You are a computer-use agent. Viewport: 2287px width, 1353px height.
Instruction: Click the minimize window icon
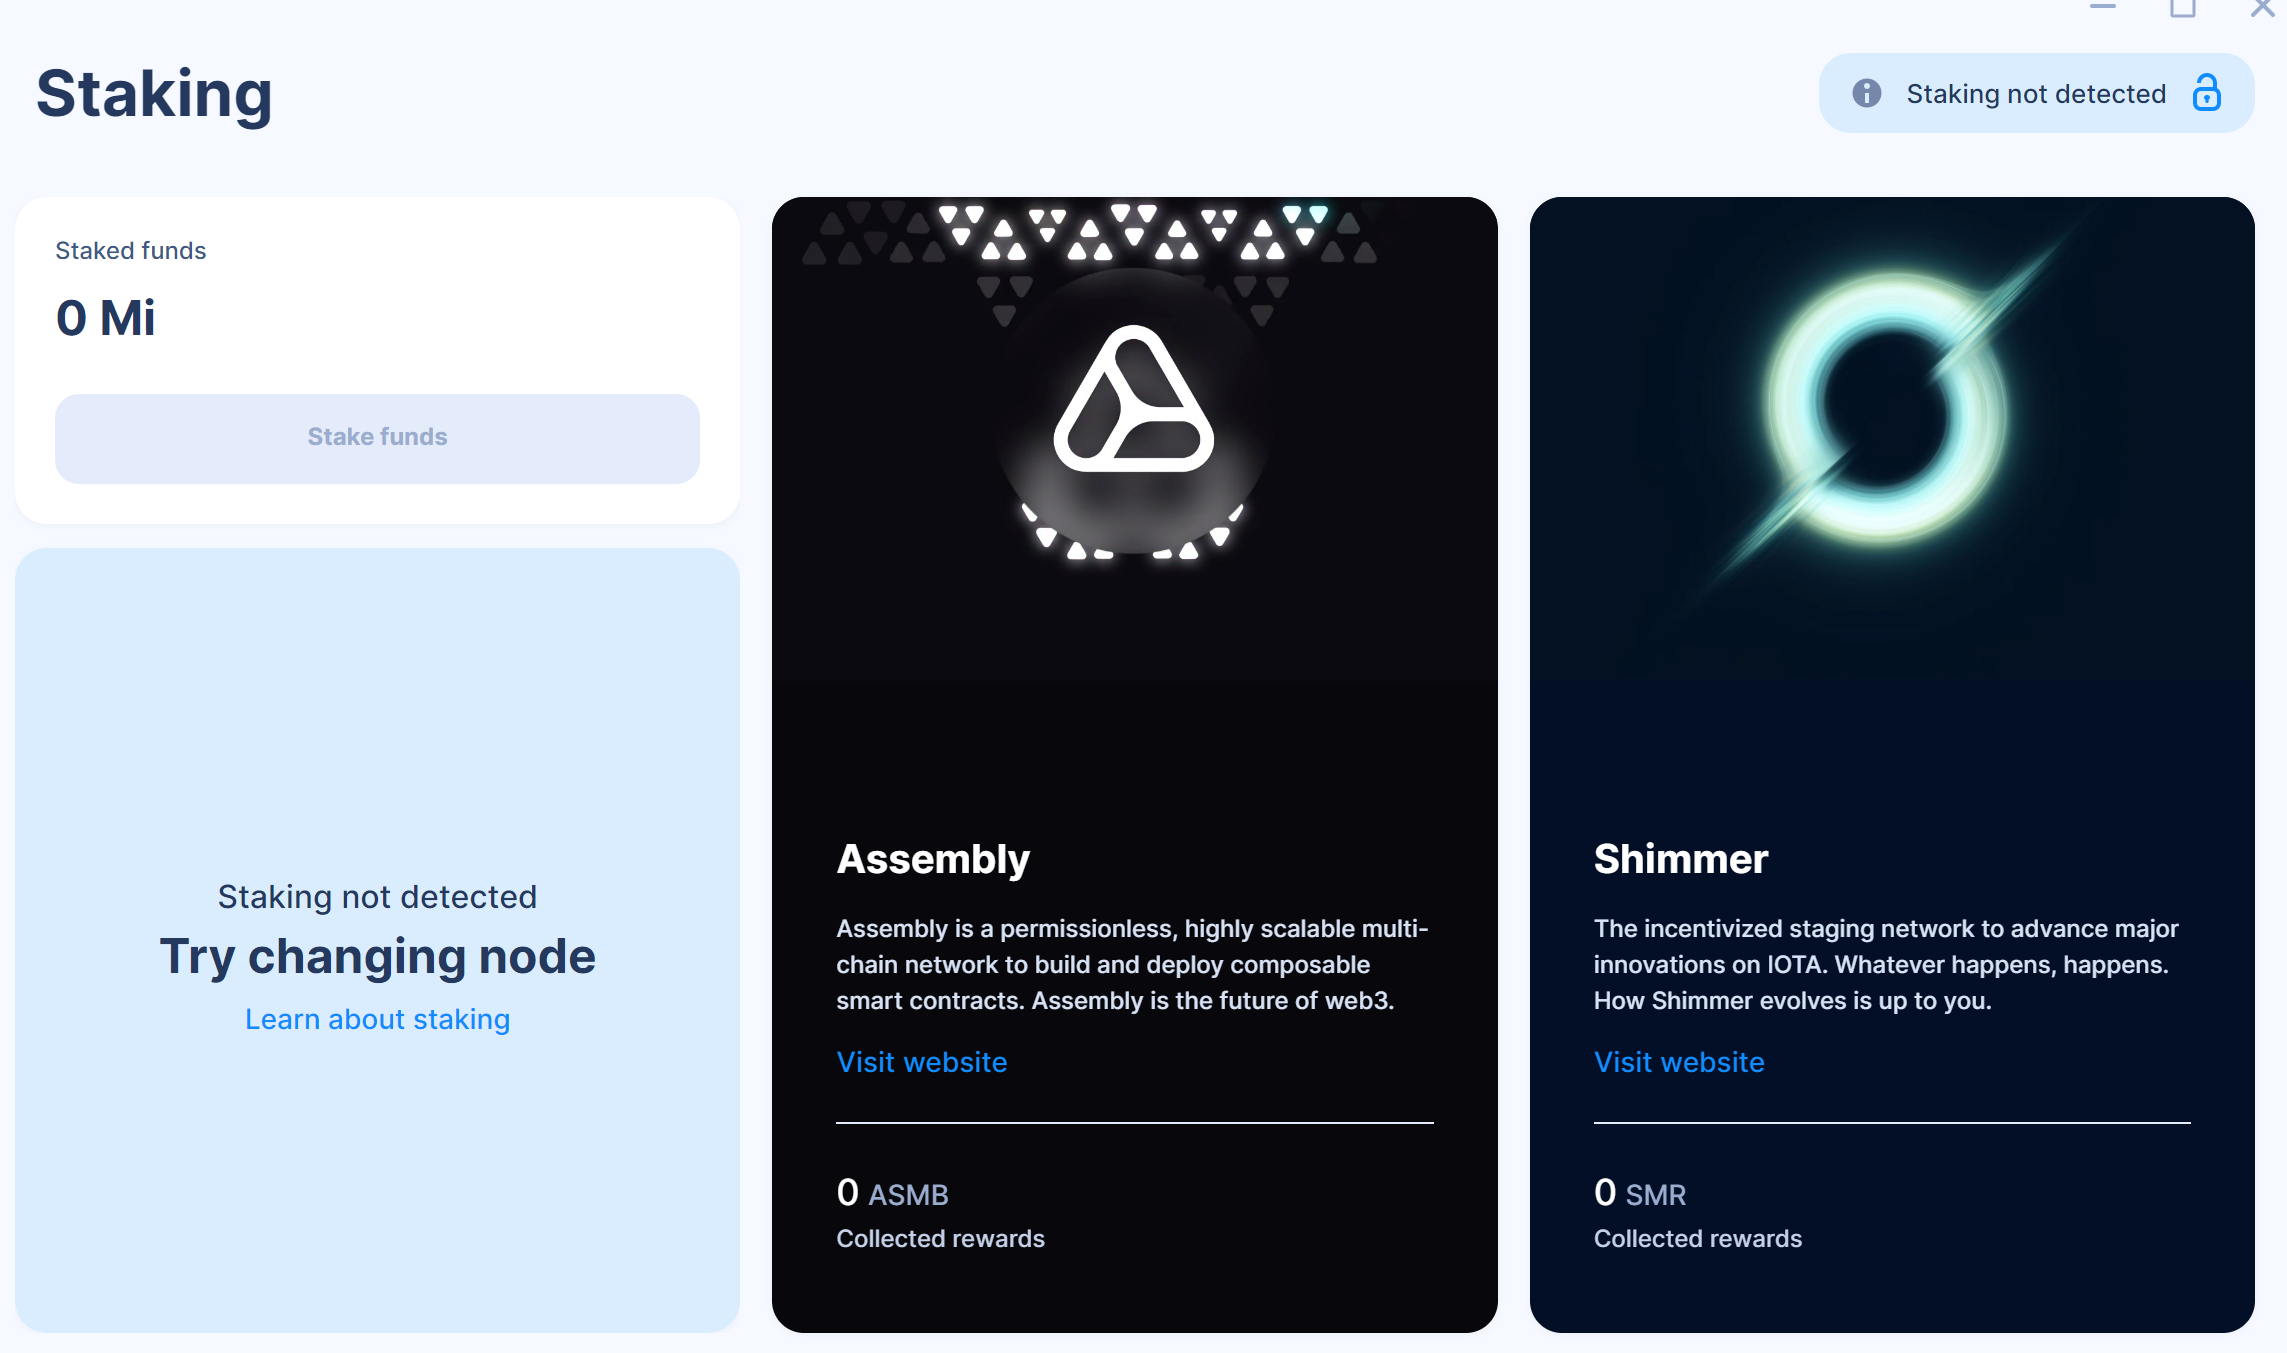click(2102, 8)
